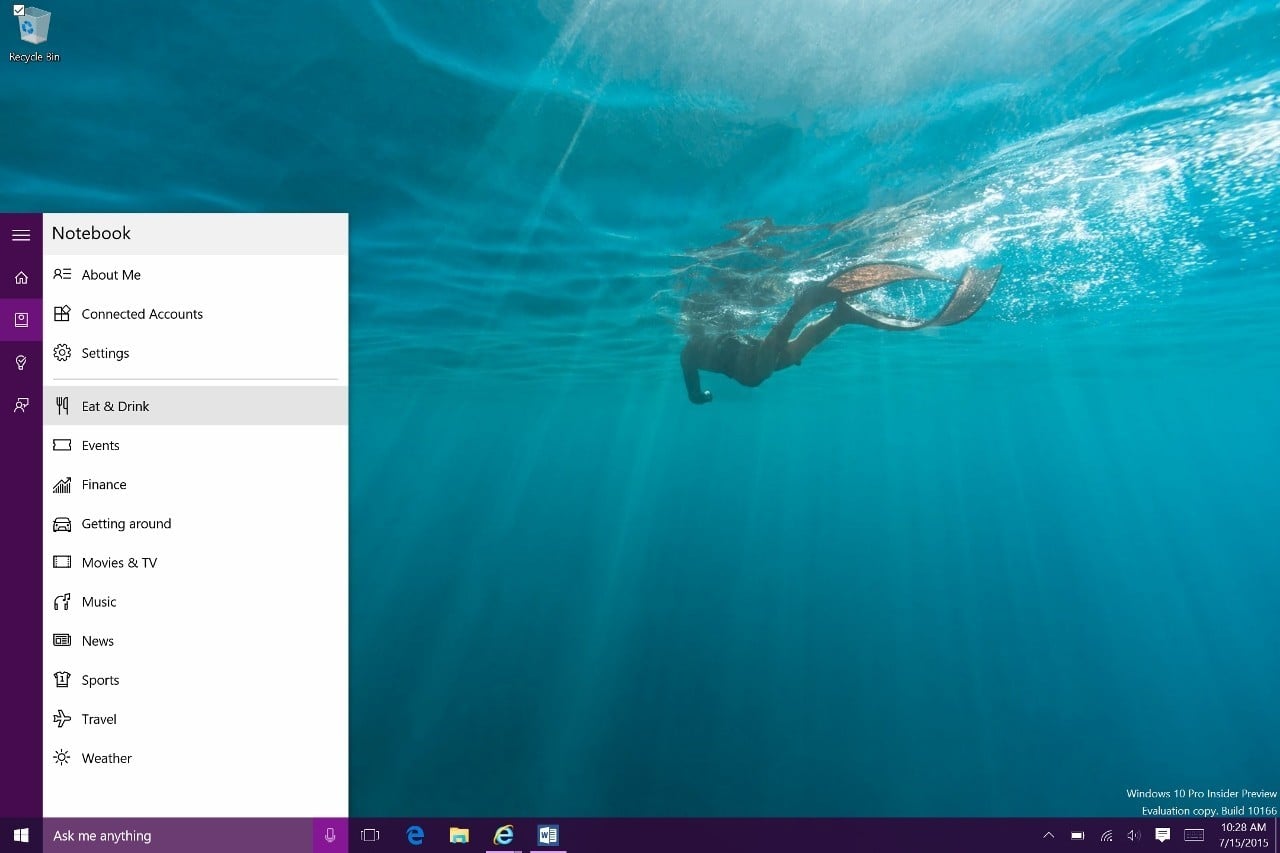This screenshot has height=853, width=1280.
Task: Click the Feedback icon in the sidebar
Action: [21, 405]
